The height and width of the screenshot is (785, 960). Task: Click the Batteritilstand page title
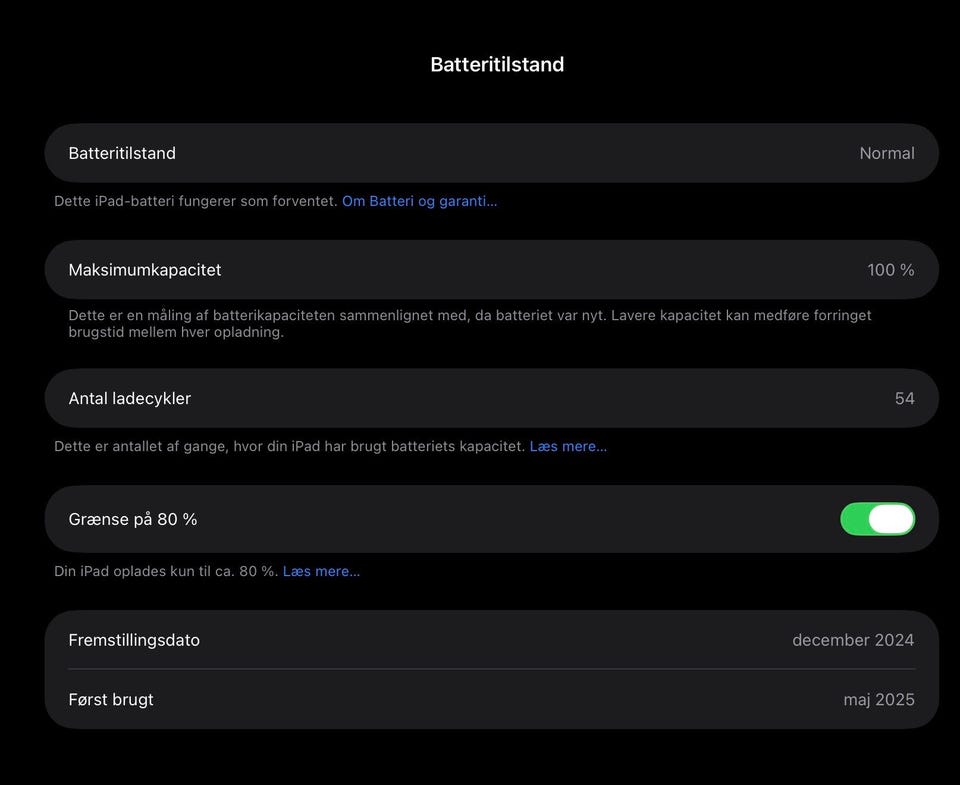[497, 65]
